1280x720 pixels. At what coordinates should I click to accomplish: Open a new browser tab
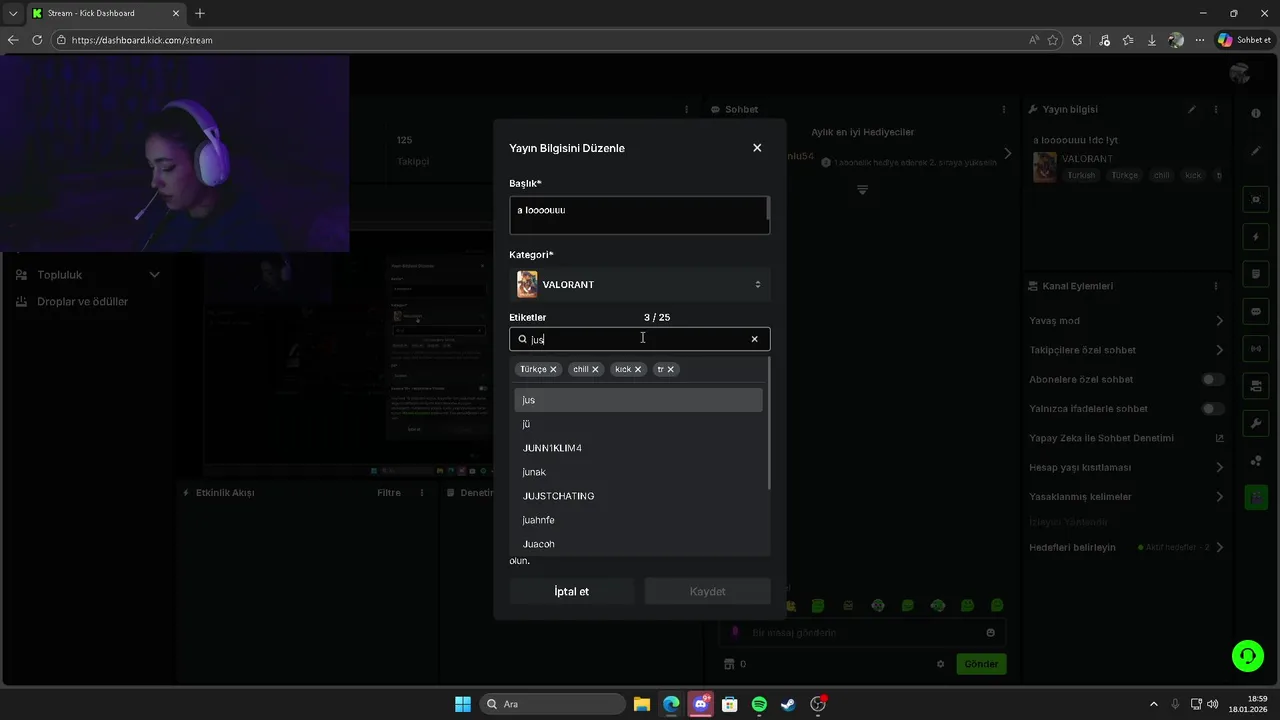(x=200, y=13)
